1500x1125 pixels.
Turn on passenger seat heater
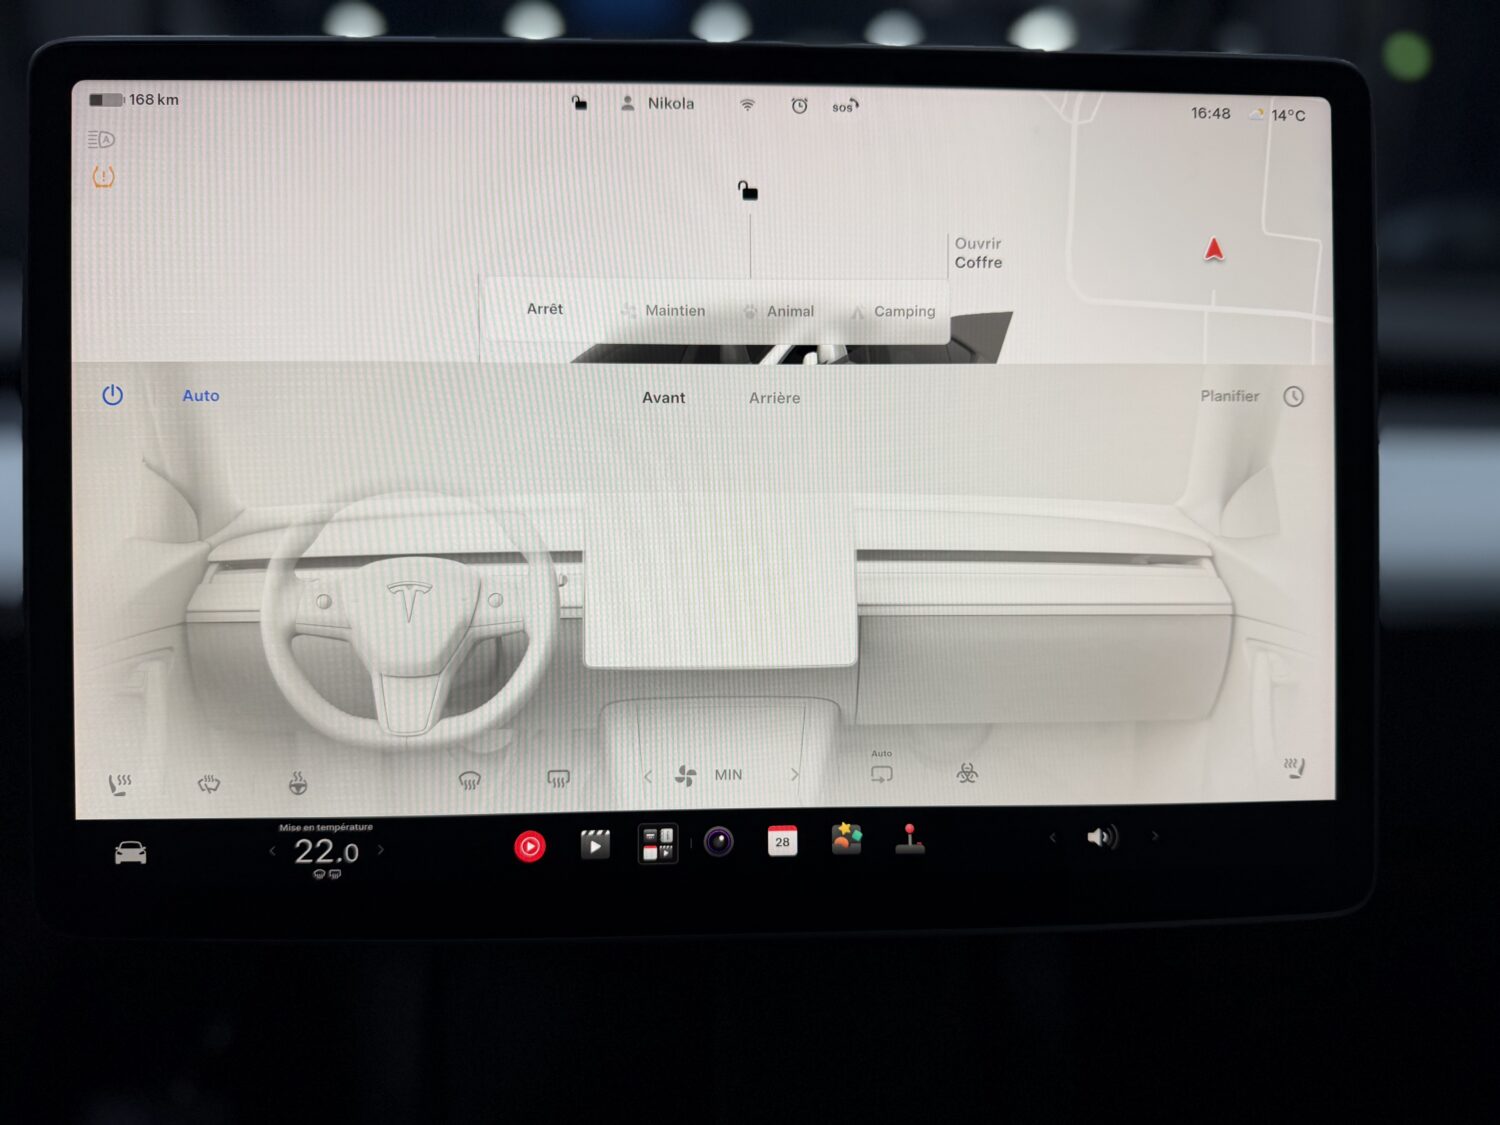[x=1295, y=768]
